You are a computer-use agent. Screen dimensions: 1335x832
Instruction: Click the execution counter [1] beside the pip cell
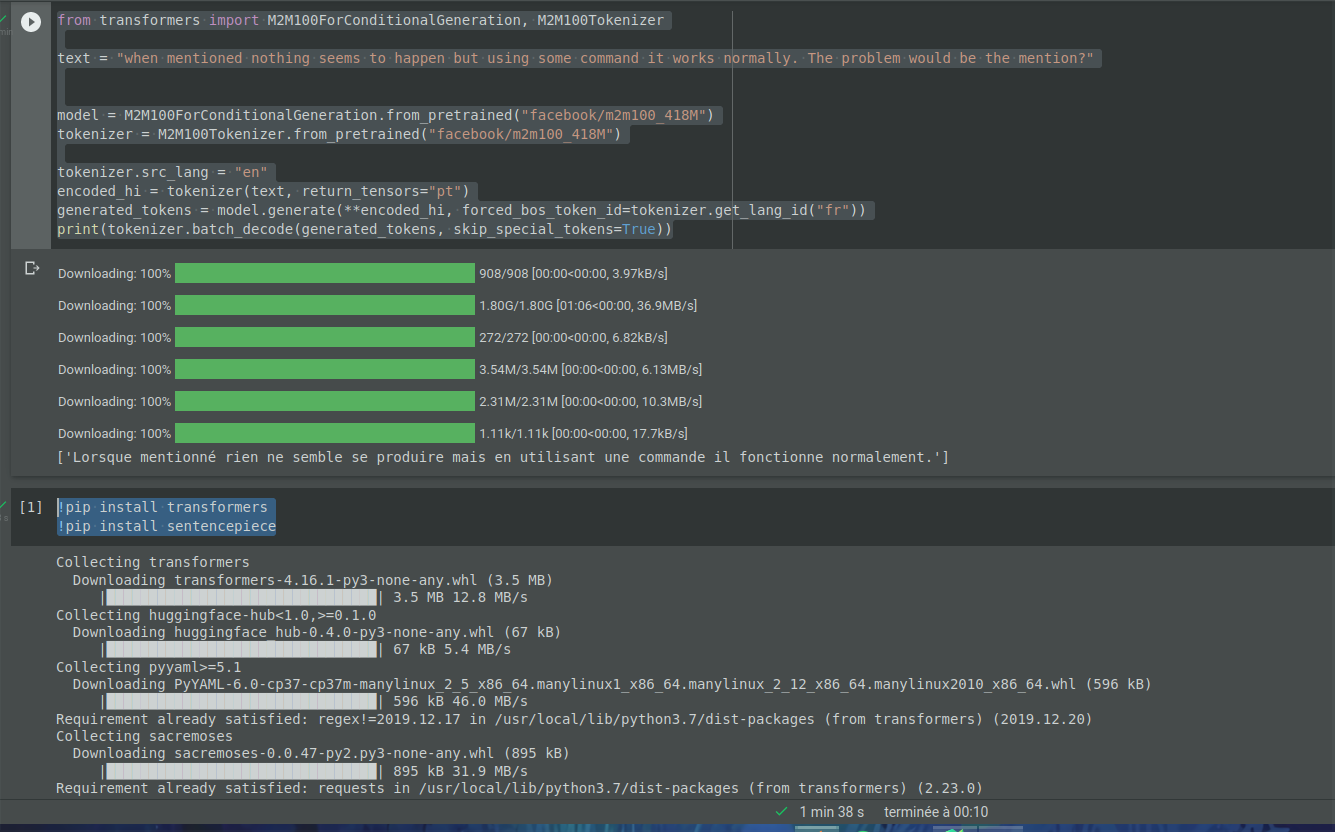point(30,507)
